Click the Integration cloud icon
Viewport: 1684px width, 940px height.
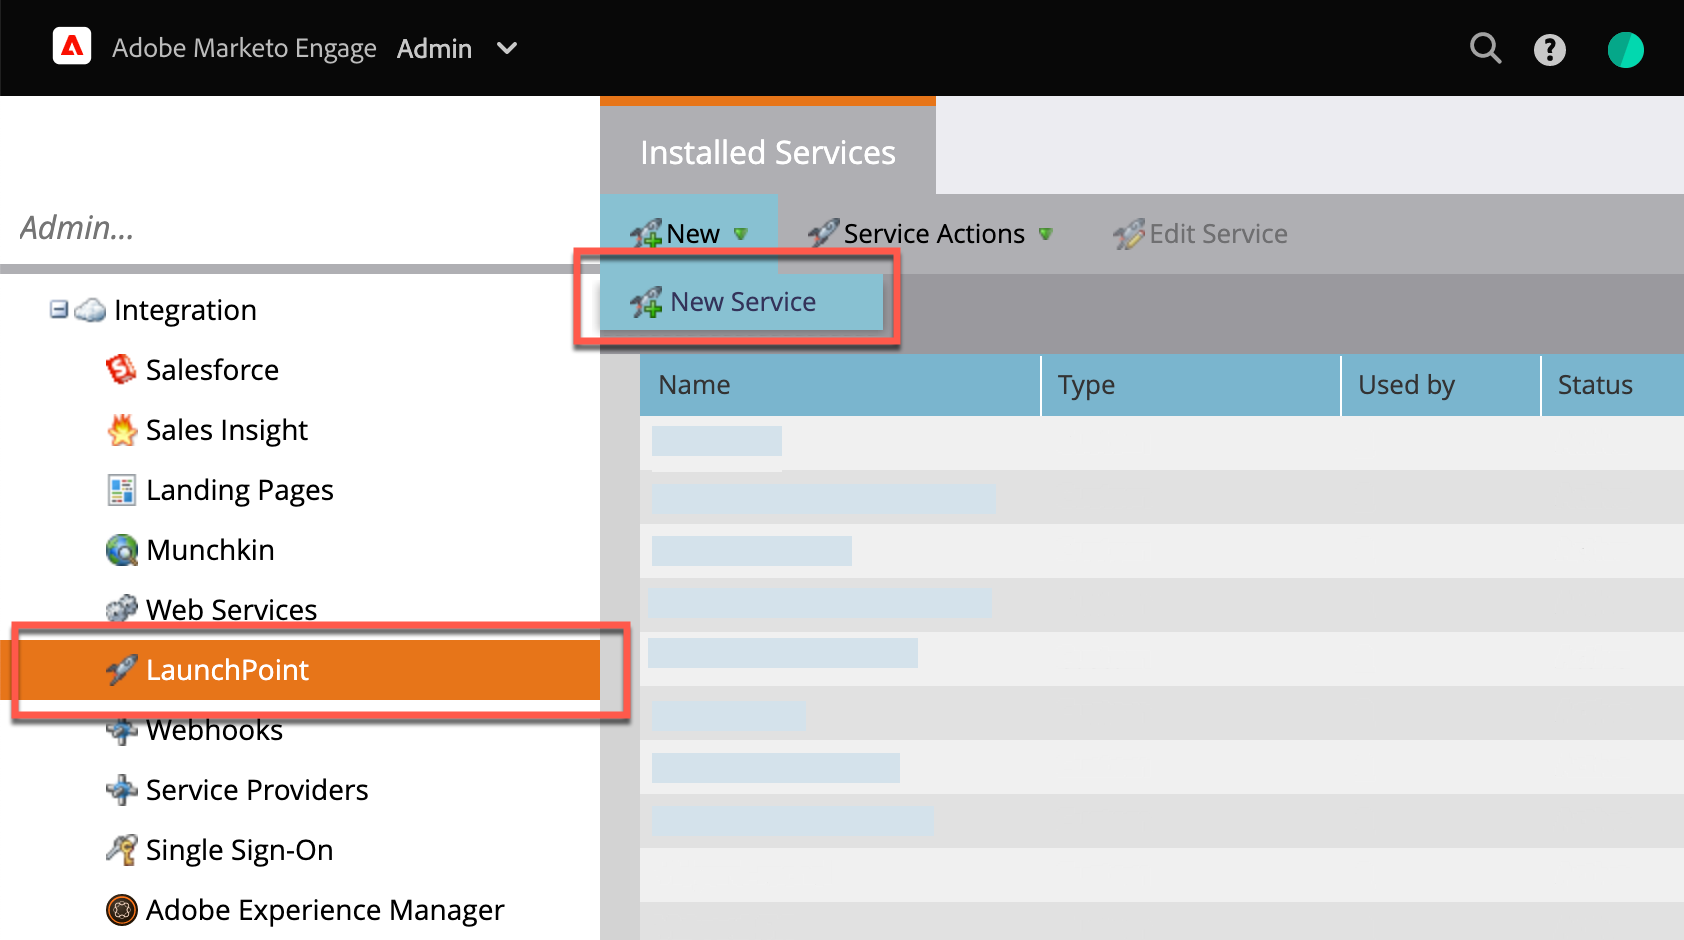click(90, 310)
